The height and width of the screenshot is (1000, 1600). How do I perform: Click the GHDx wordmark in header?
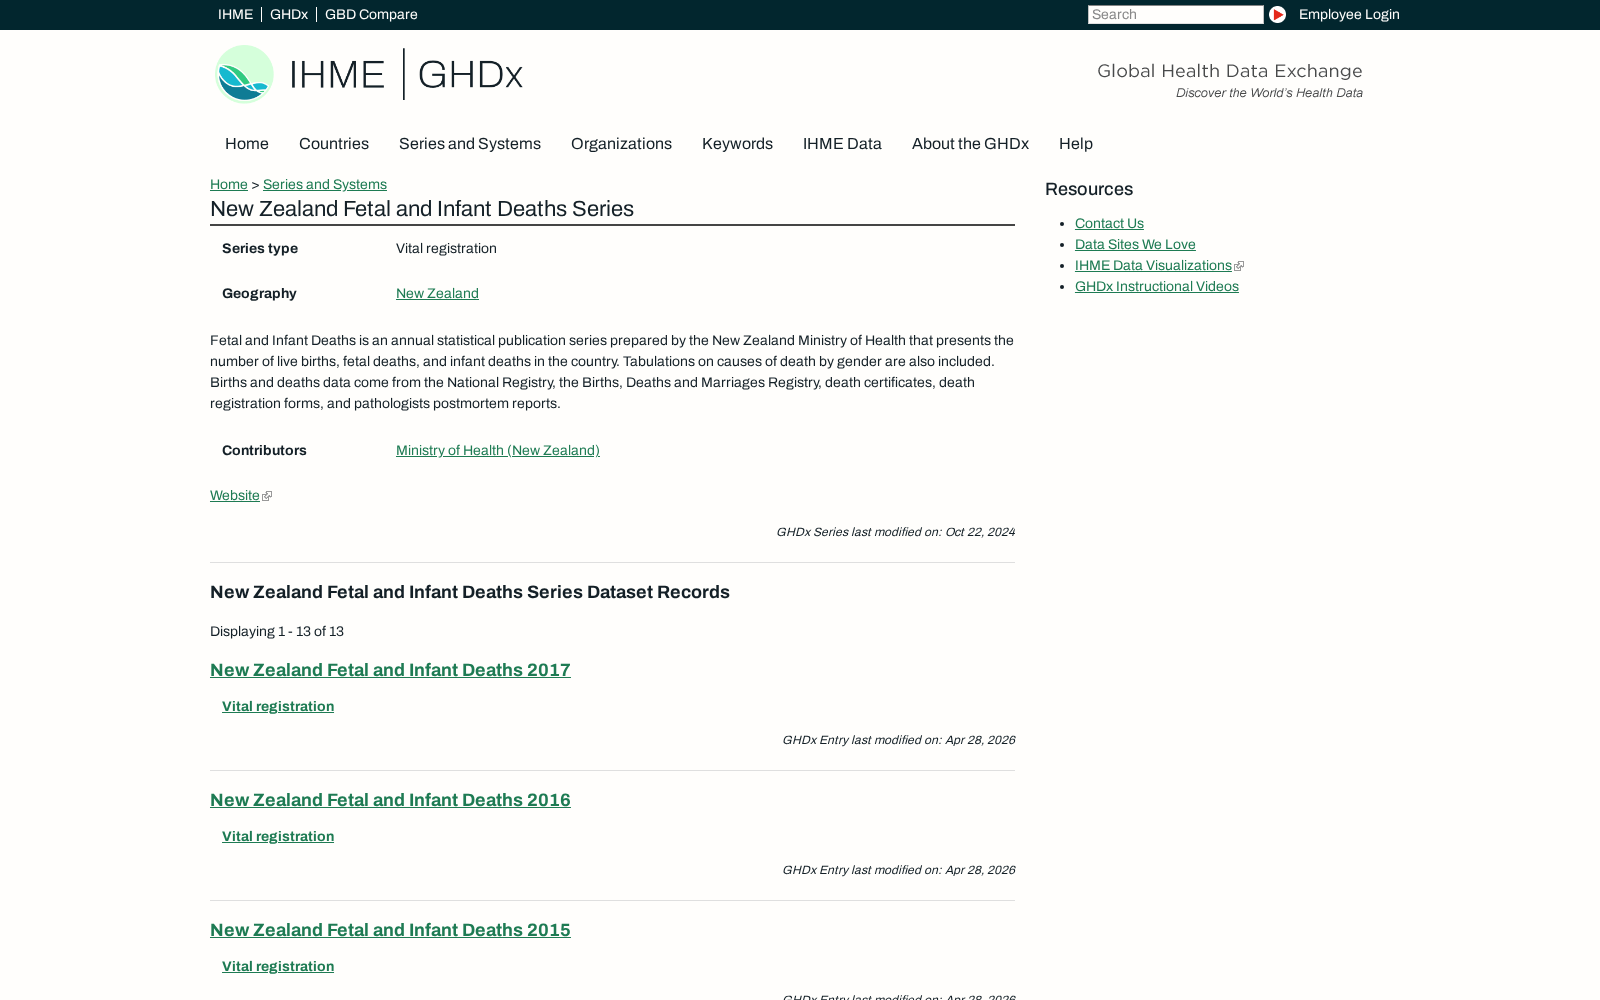click(470, 75)
